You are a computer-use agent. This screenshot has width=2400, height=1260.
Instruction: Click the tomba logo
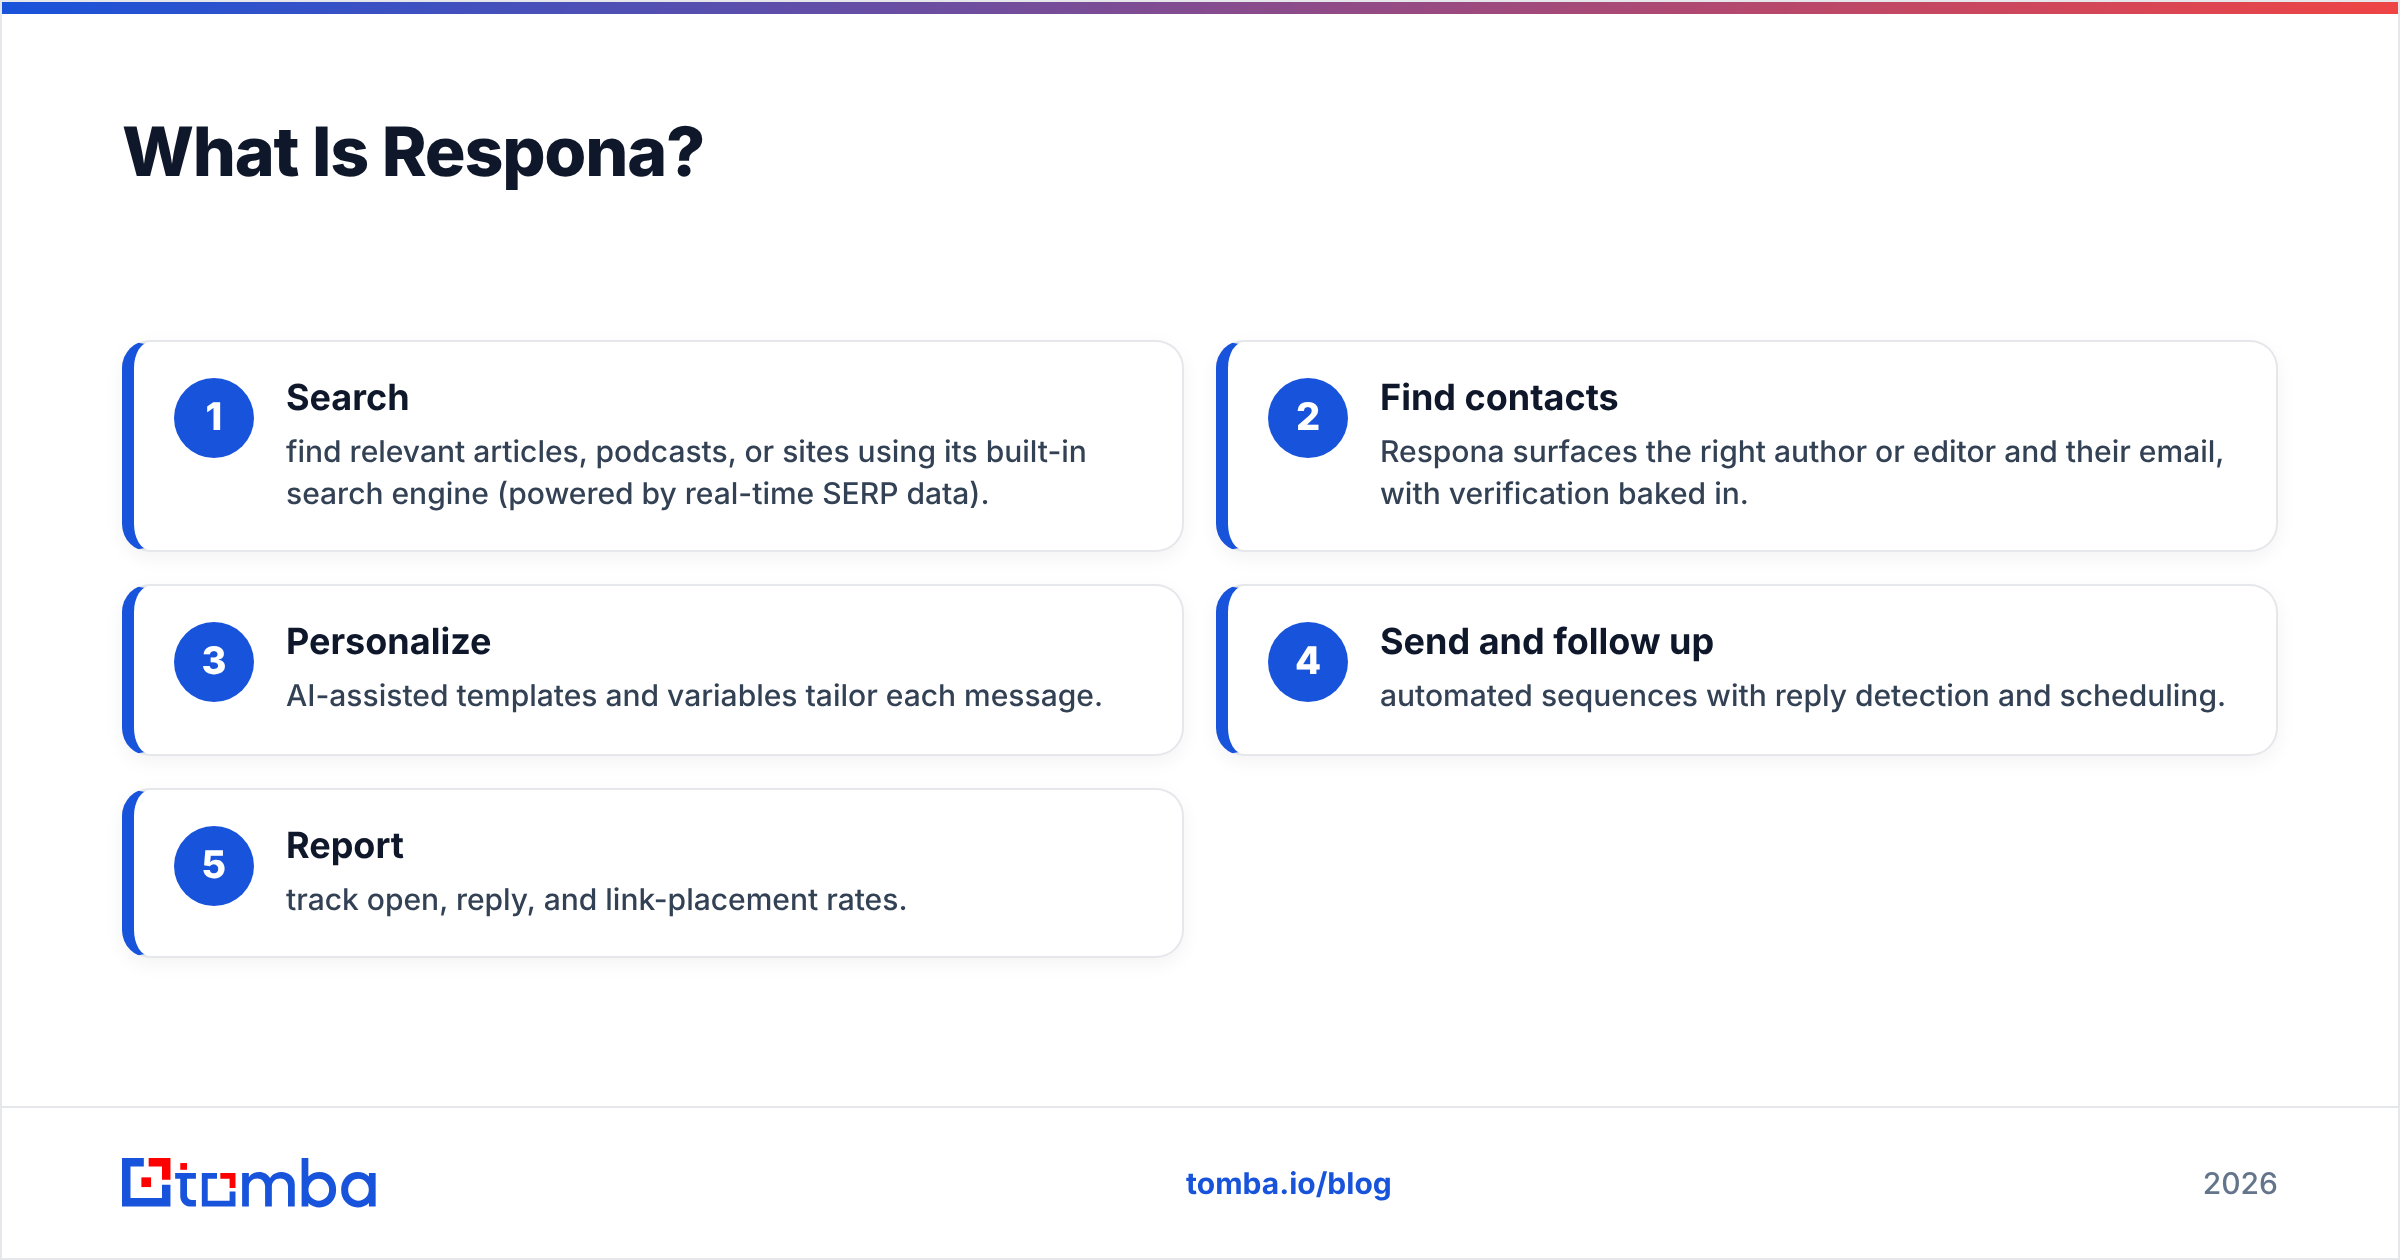(249, 1183)
